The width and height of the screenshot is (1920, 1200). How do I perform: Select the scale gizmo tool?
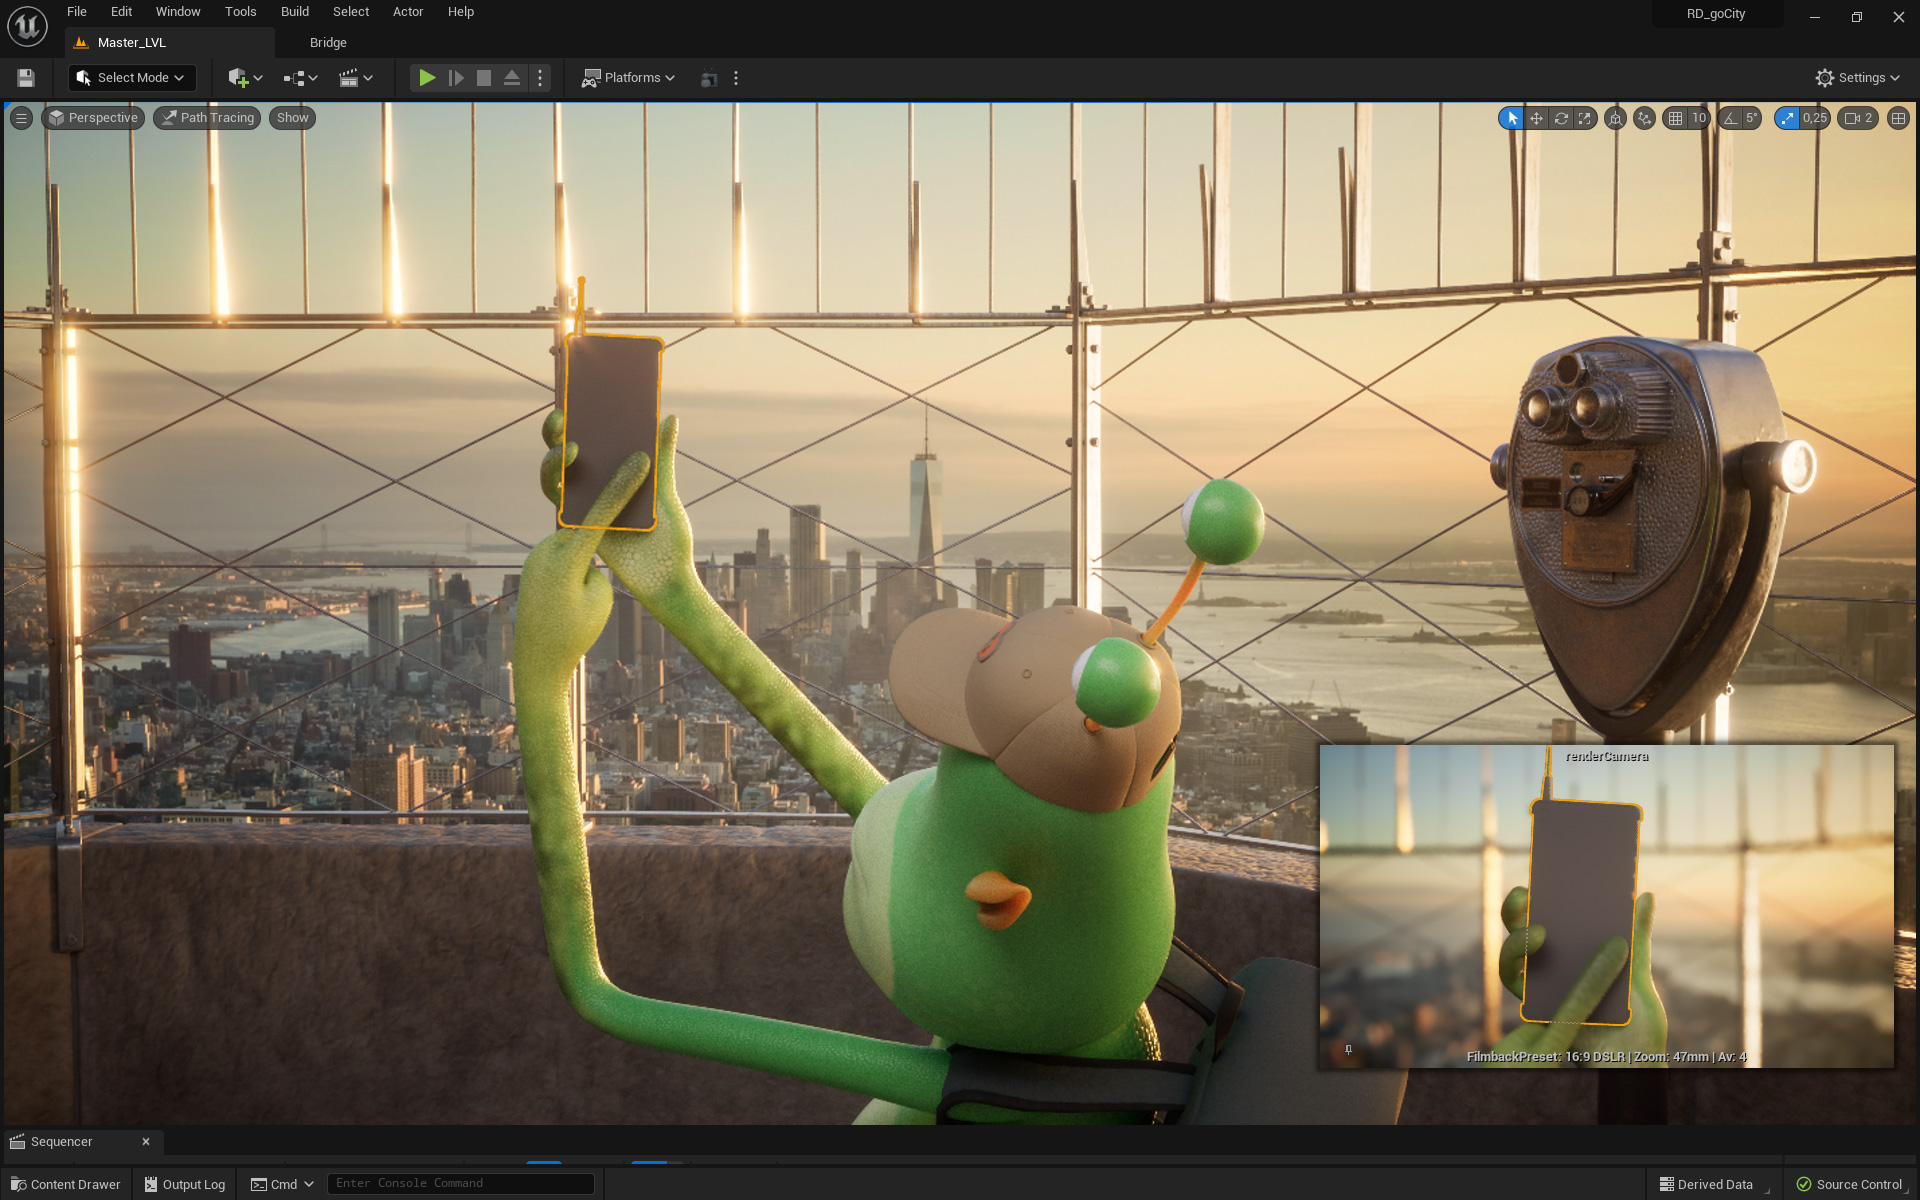1585,118
